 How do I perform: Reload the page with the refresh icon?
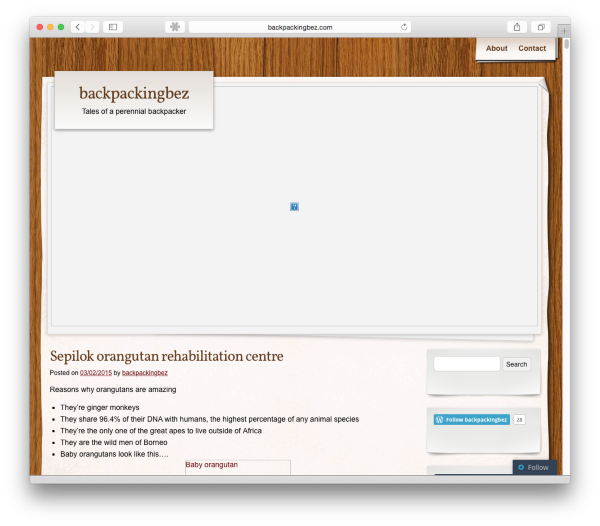(404, 27)
